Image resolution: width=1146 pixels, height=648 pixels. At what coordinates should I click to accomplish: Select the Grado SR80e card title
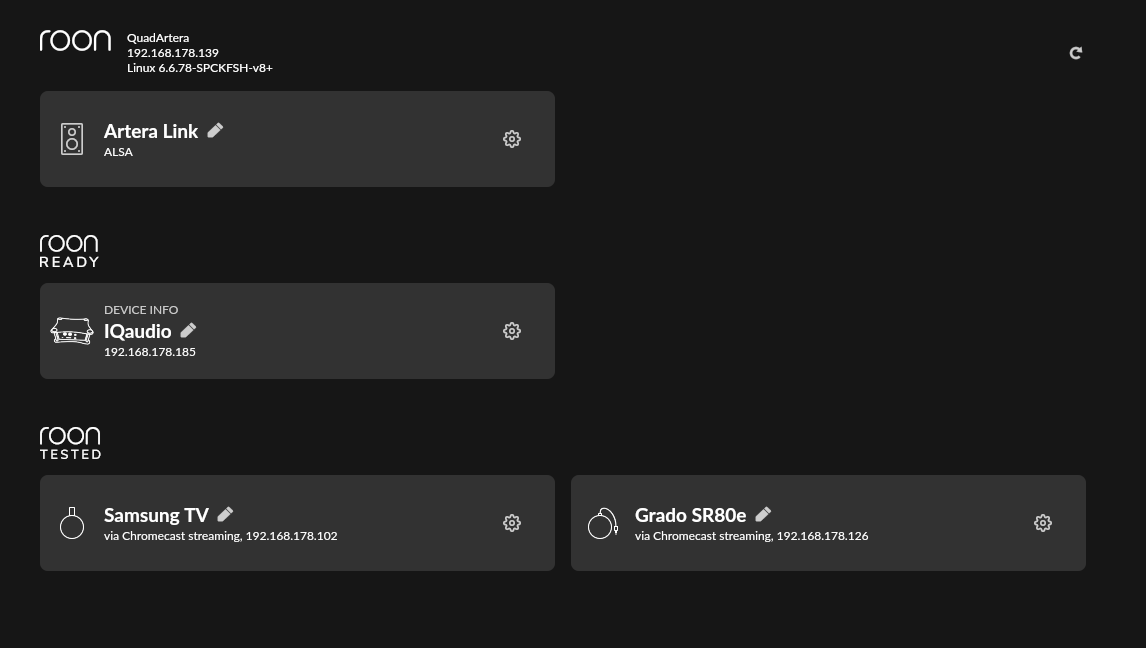(691, 516)
